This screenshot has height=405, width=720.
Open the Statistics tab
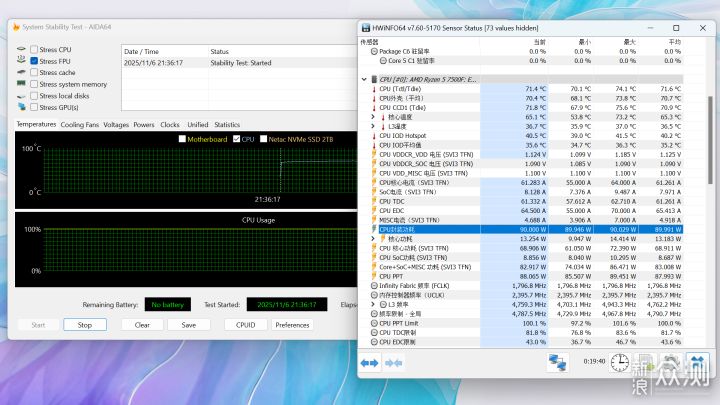(x=227, y=124)
